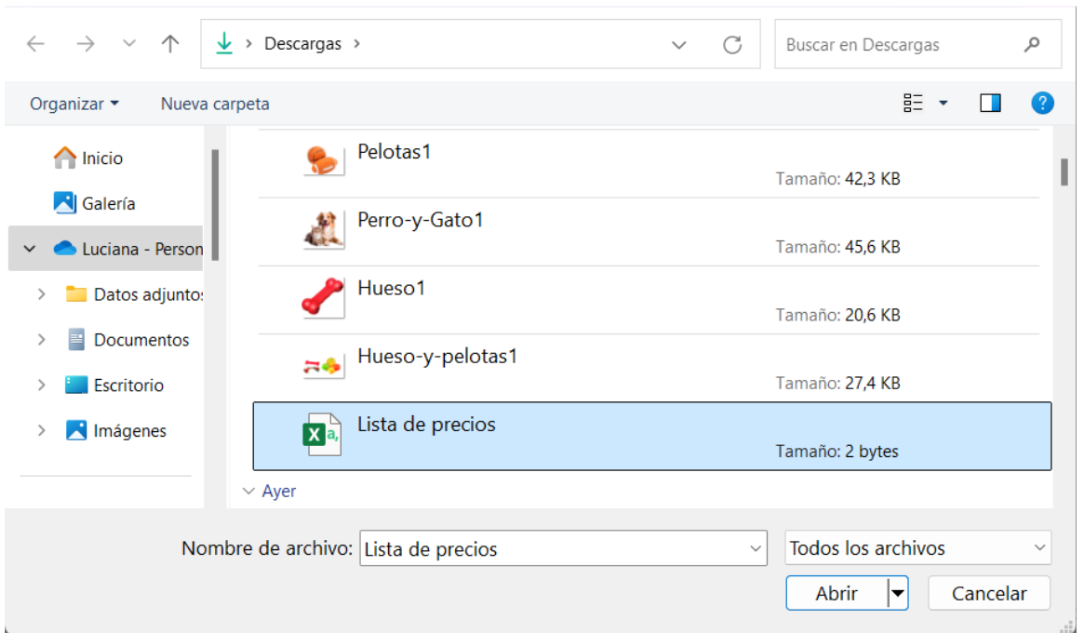Viewport: 1078px width, 636px height.
Task: Go back with the left arrow
Action: 35,44
